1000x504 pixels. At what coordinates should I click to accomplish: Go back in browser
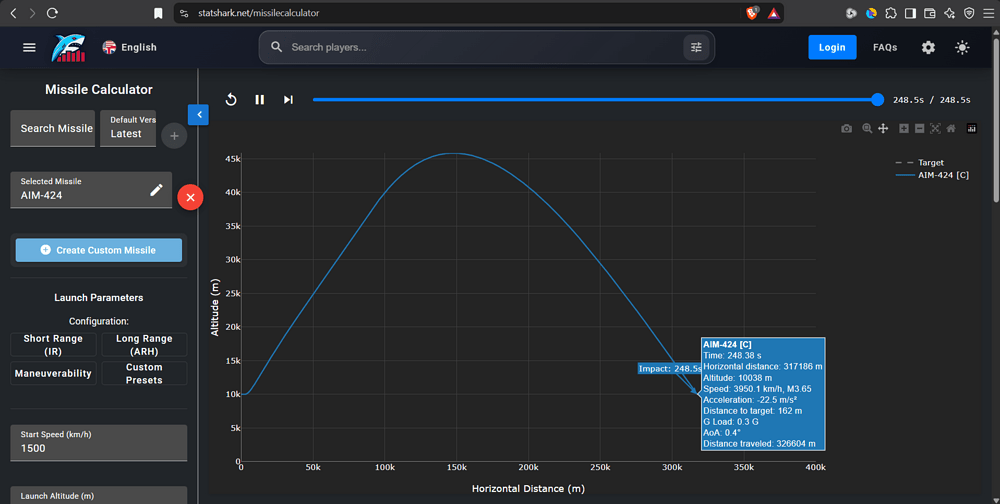13,13
